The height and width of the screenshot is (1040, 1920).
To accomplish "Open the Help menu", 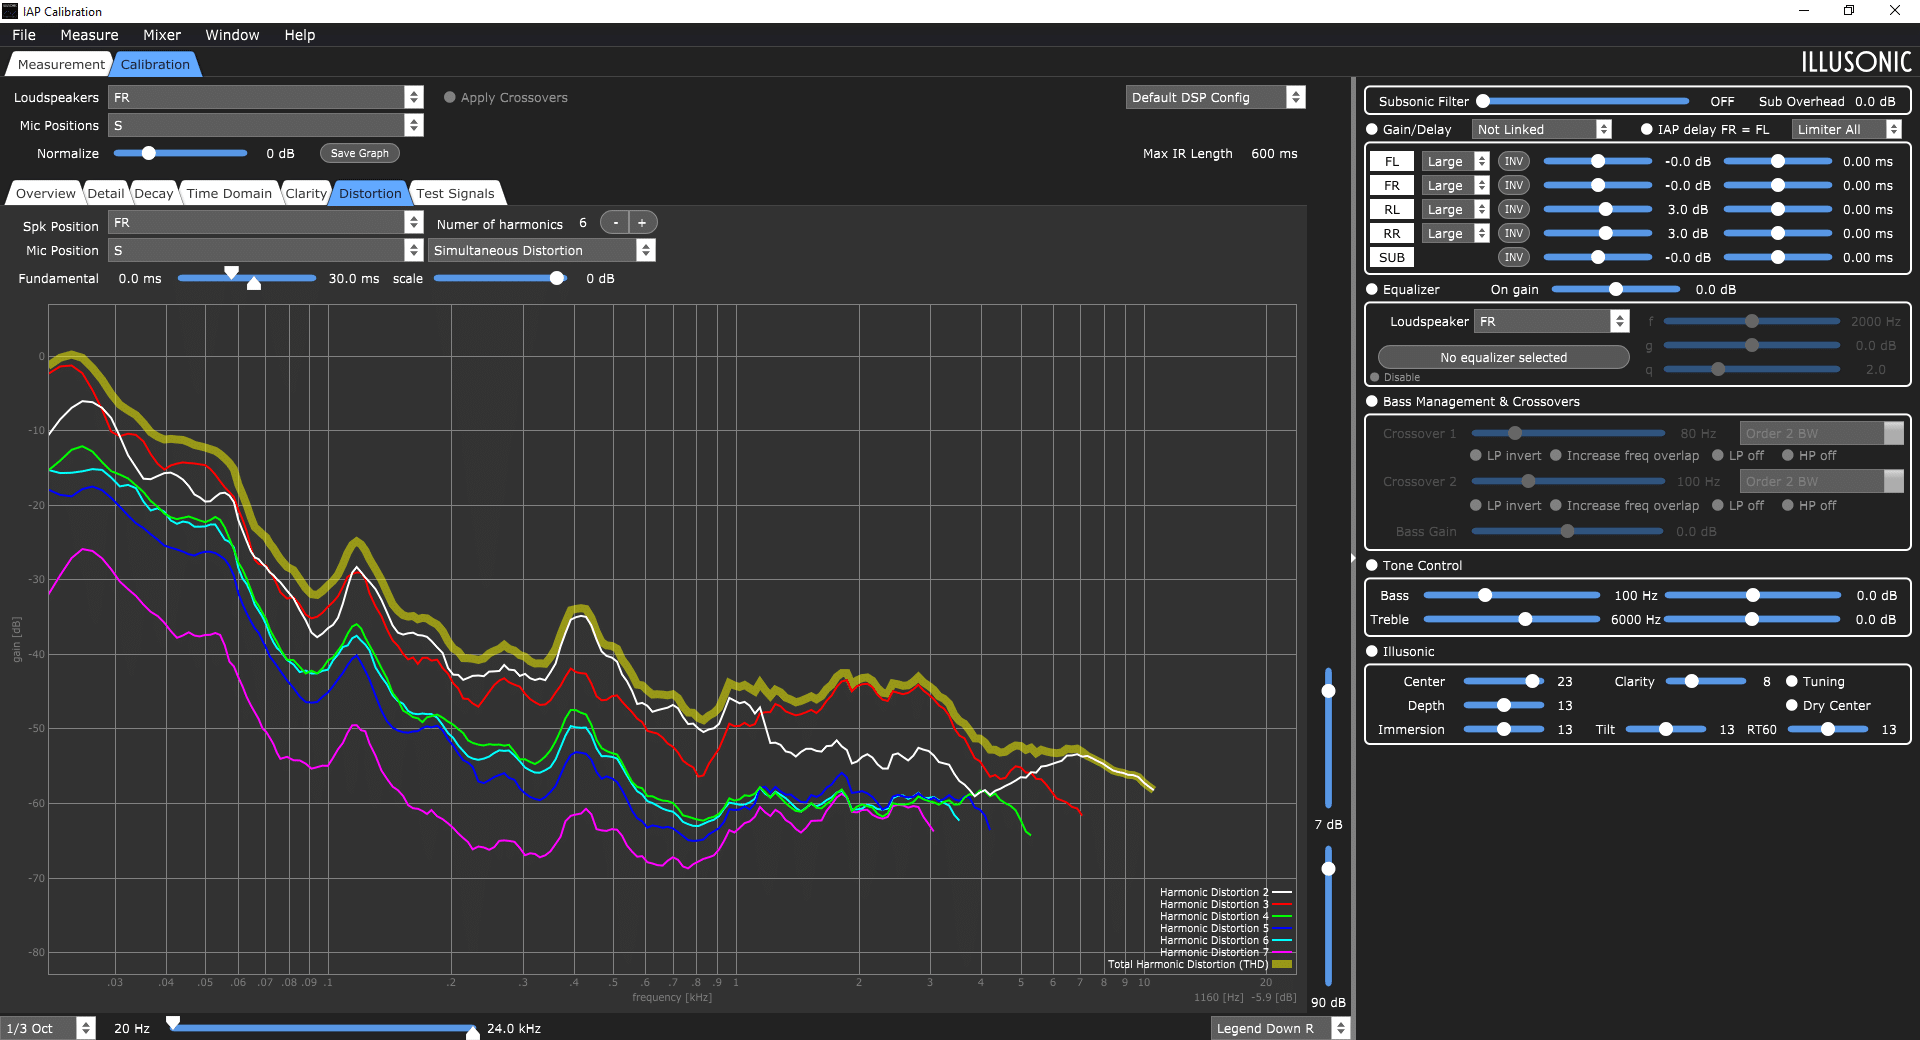I will click(x=300, y=35).
